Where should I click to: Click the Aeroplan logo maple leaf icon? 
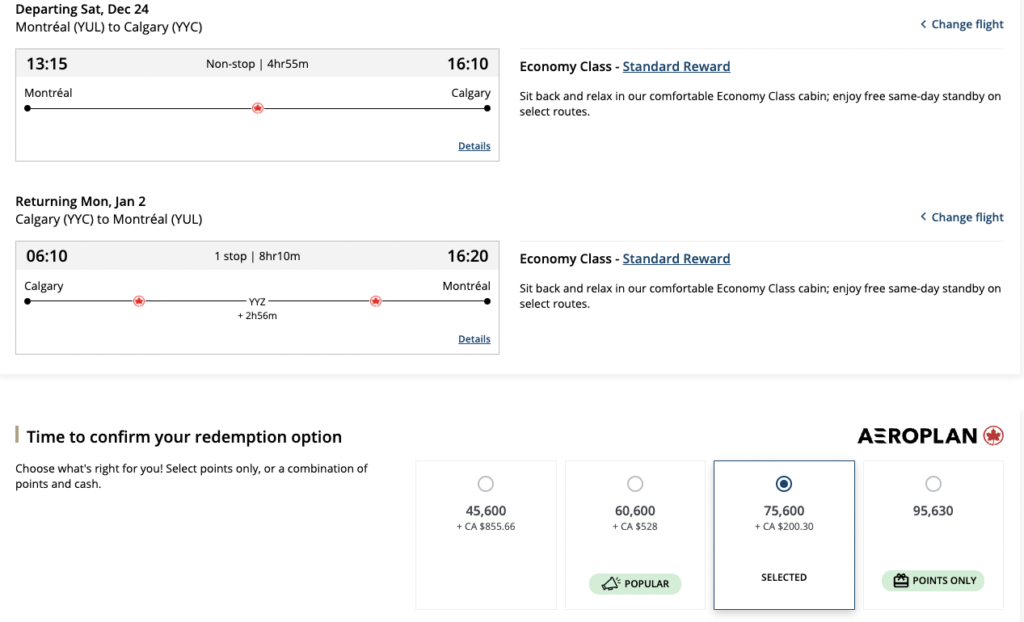993,436
